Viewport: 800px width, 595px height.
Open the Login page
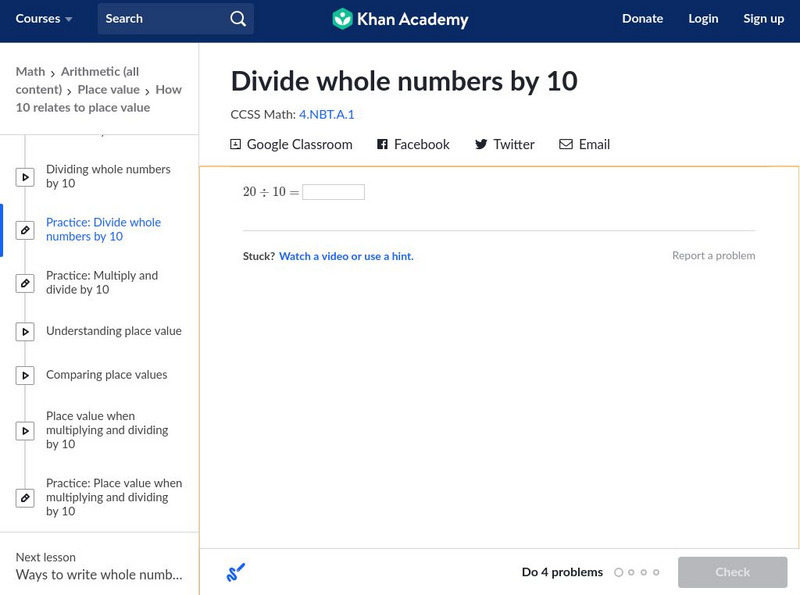703,19
